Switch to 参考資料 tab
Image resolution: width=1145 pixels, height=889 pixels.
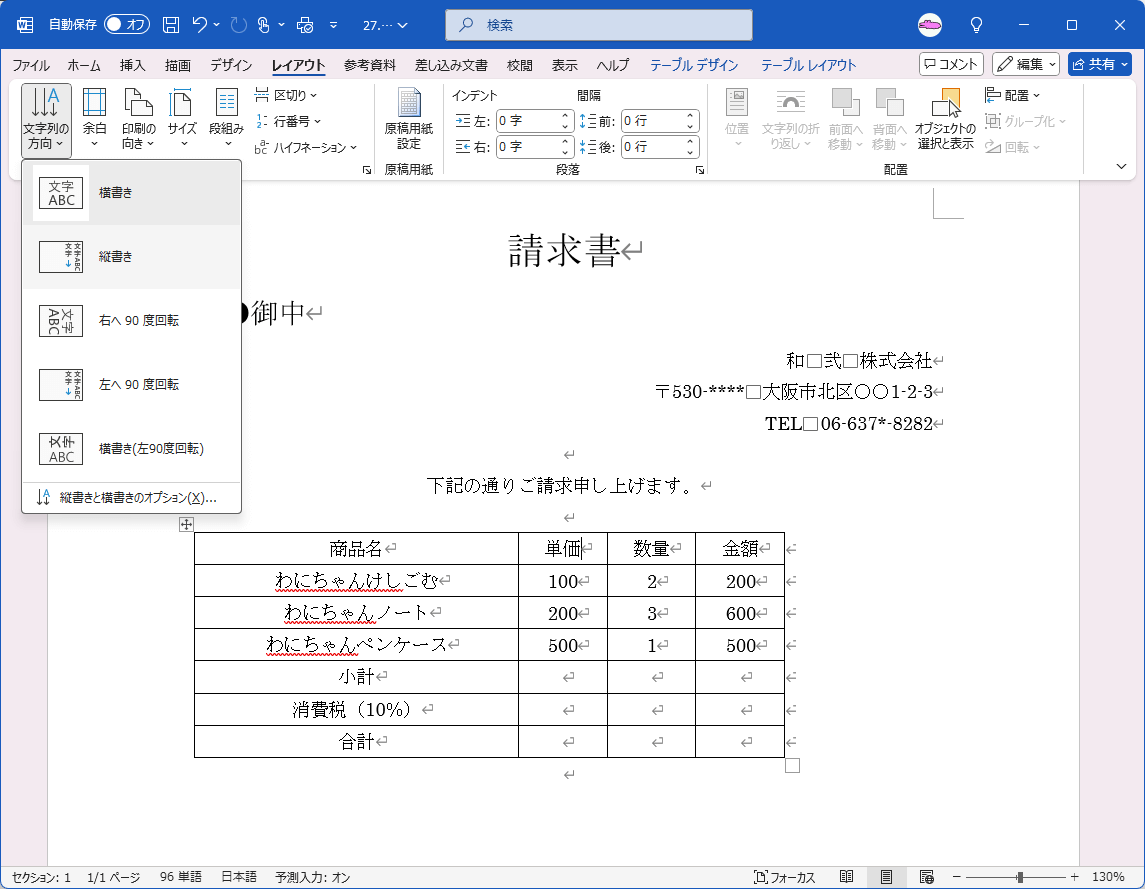[369, 65]
